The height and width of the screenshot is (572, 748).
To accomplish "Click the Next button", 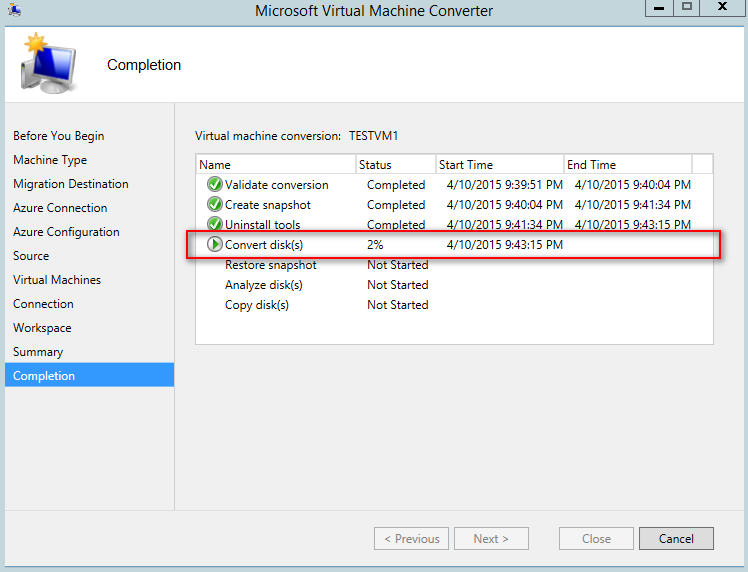I will click(x=491, y=539).
